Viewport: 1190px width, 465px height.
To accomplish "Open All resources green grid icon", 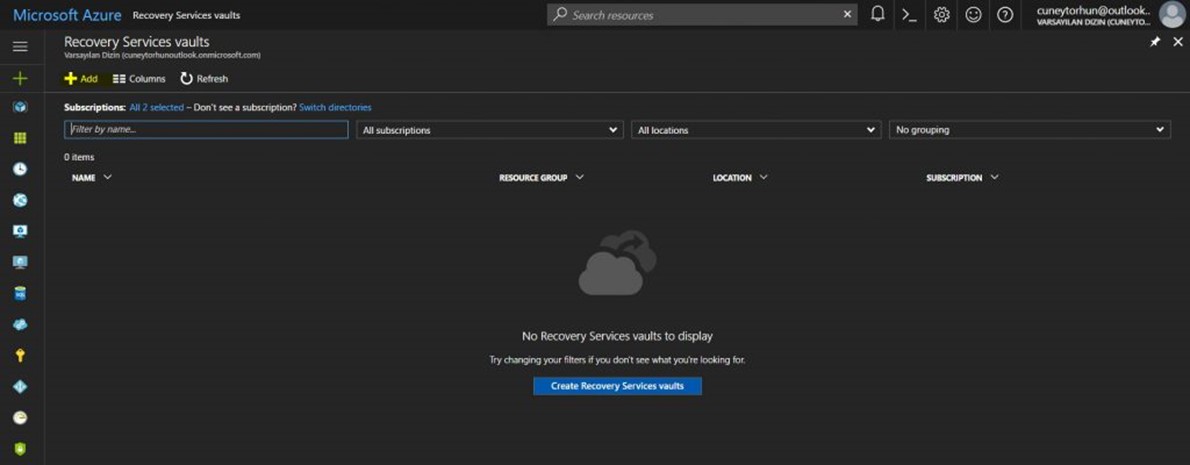I will pyautogui.click(x=20, y=138).
